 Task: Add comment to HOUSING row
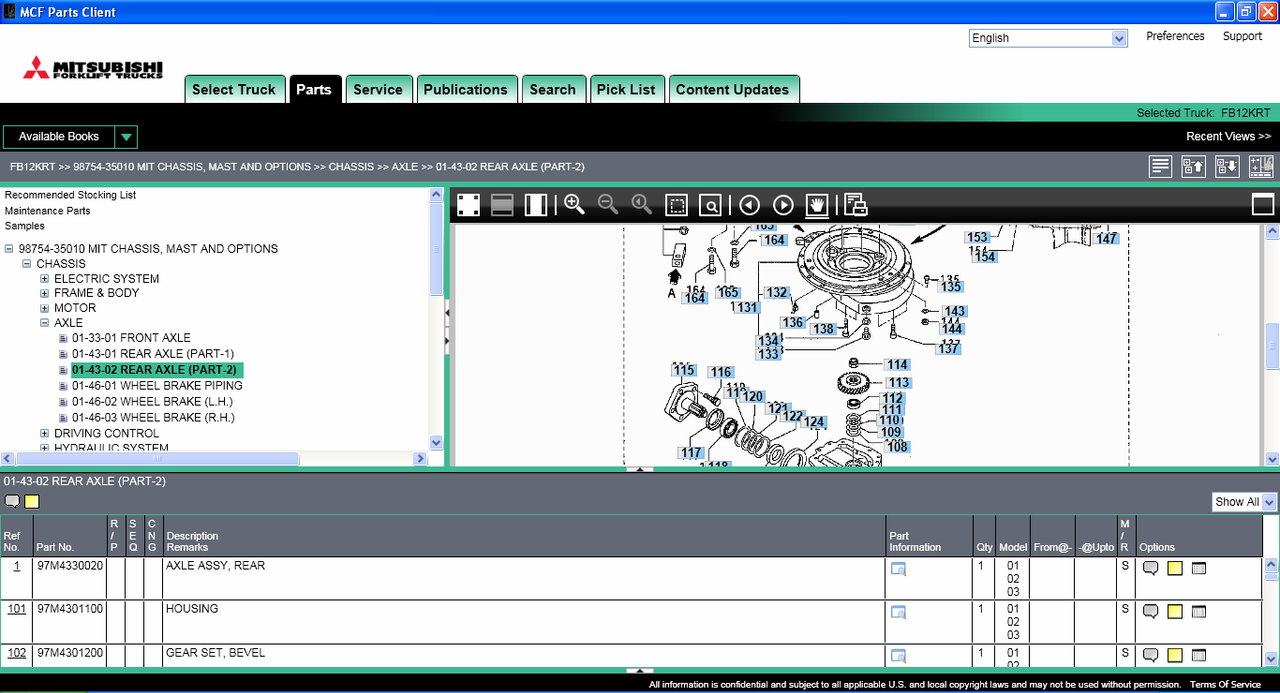point(1151,611)
